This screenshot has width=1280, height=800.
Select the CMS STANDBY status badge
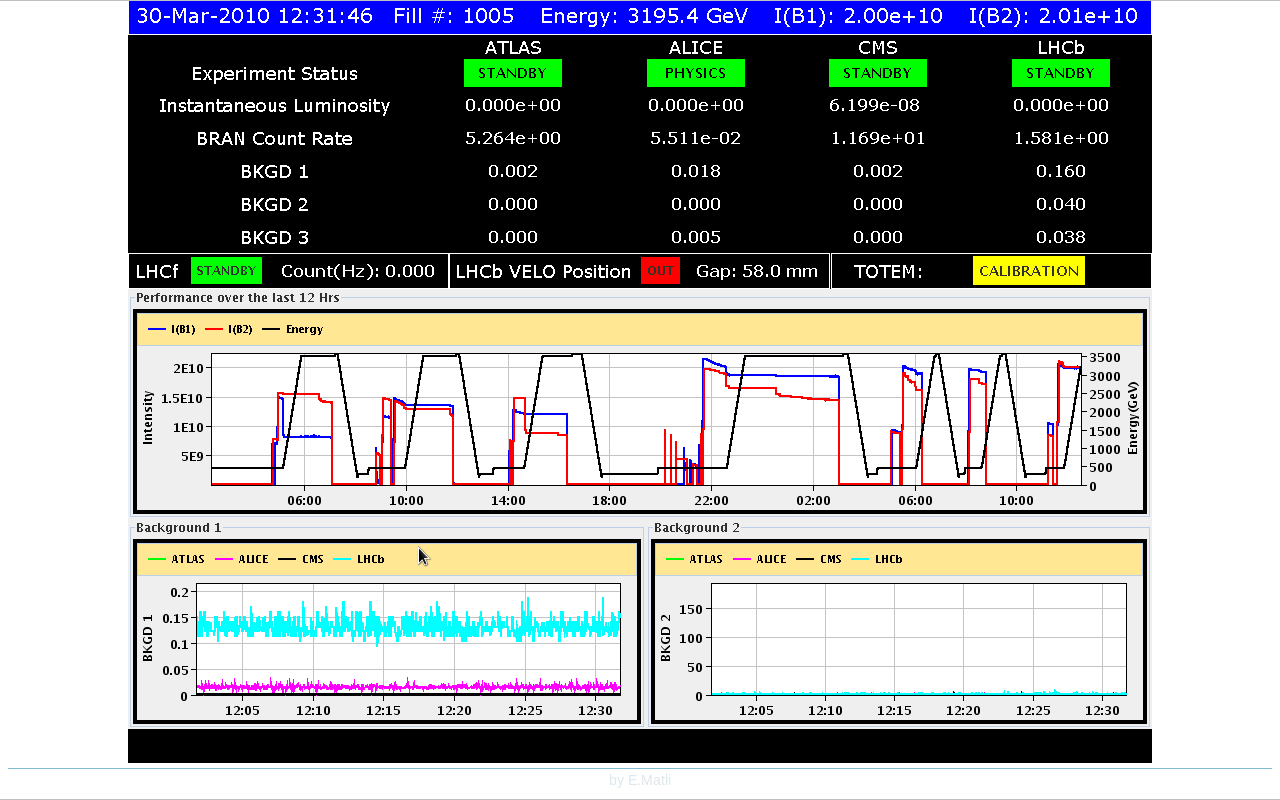tap(877, 73)
